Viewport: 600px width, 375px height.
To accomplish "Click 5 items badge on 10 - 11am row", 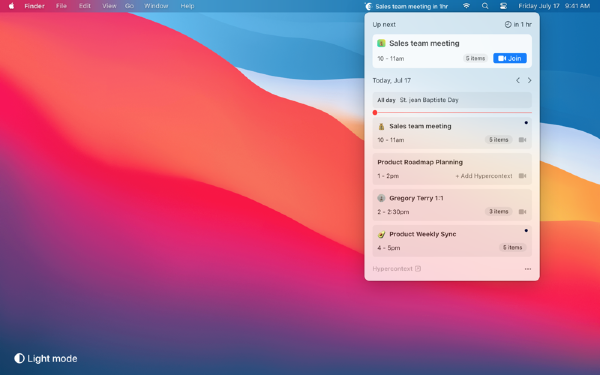I will (x=499, y=140).
